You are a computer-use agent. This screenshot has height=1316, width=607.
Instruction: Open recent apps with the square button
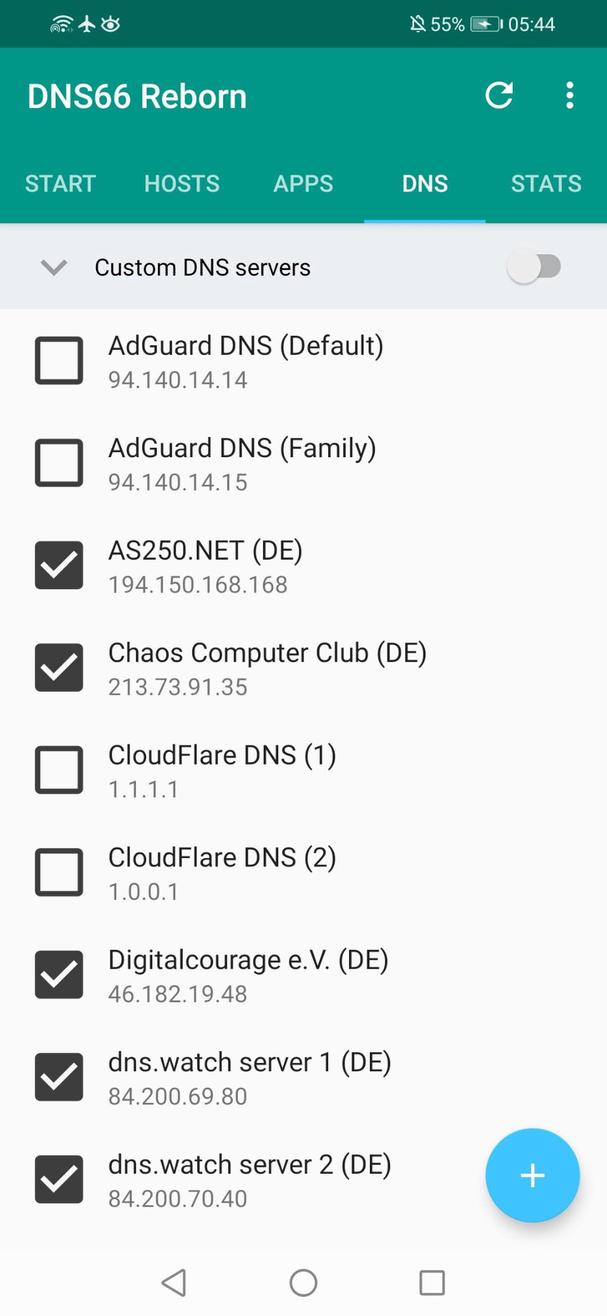coord(431,1282)
